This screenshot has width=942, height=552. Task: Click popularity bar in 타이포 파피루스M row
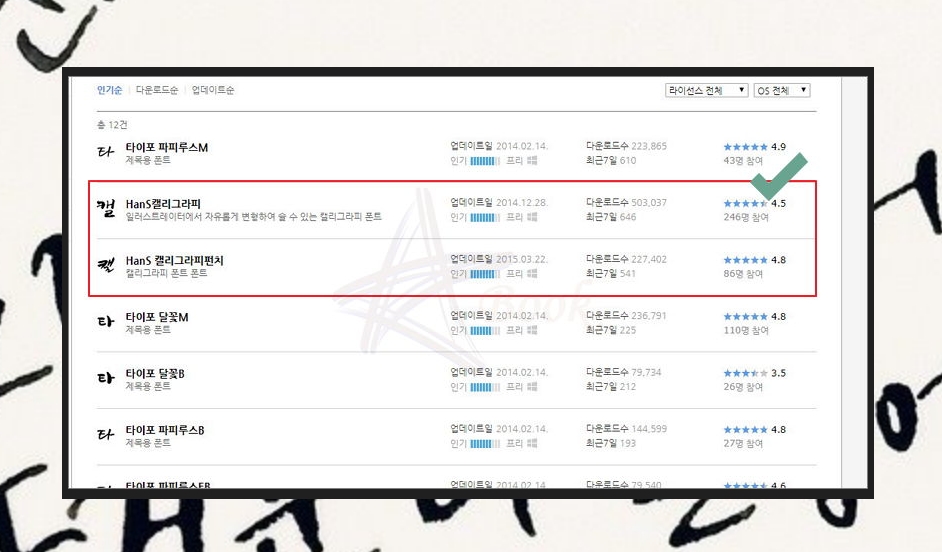(485, 160)
